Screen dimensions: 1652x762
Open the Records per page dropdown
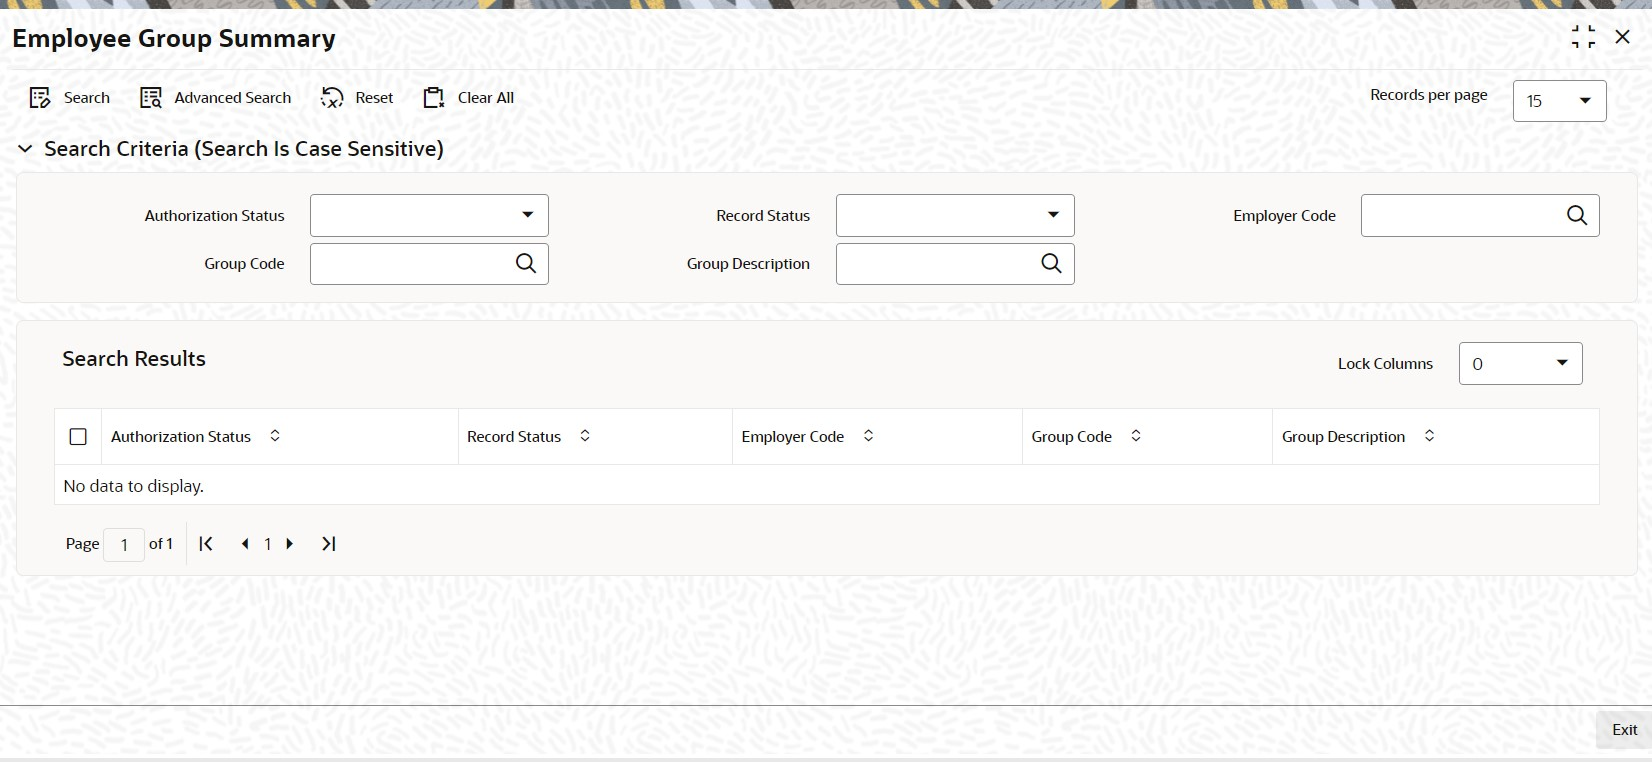coord(1559,101)
